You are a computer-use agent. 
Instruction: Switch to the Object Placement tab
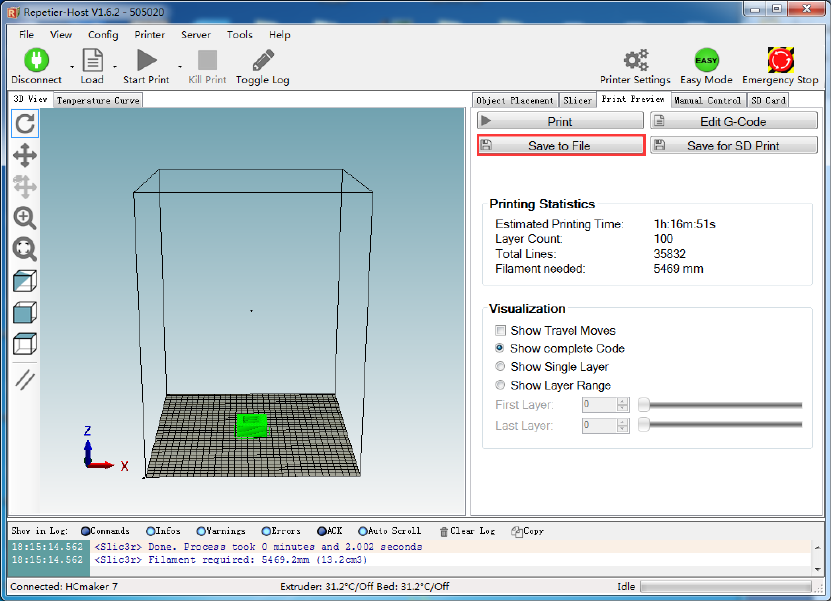[515, 100]
